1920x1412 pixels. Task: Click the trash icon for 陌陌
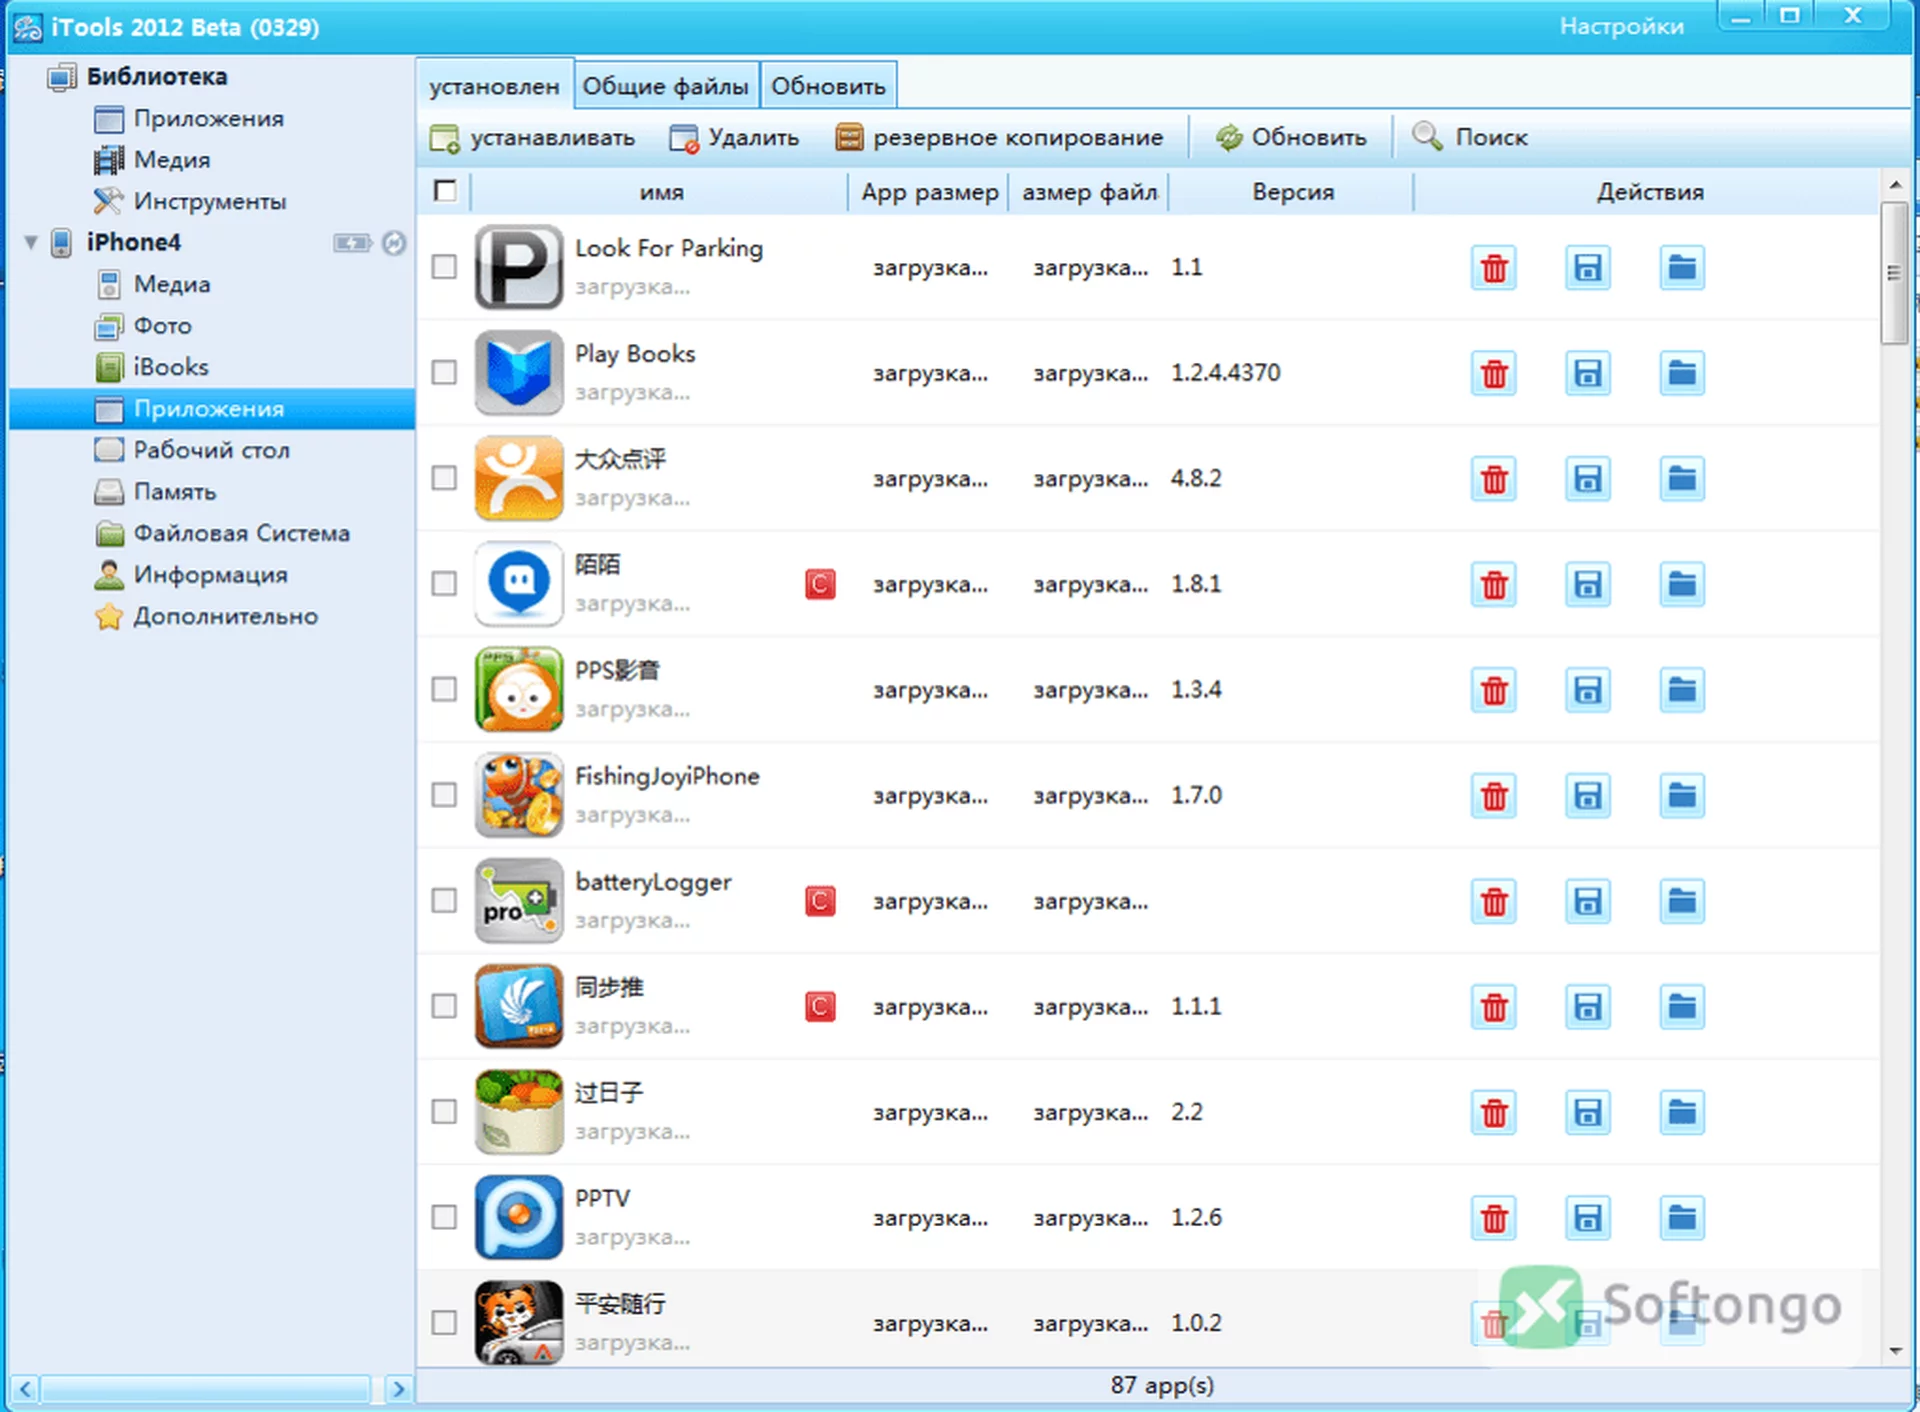pyautogui.click(x=1494, y=585)
